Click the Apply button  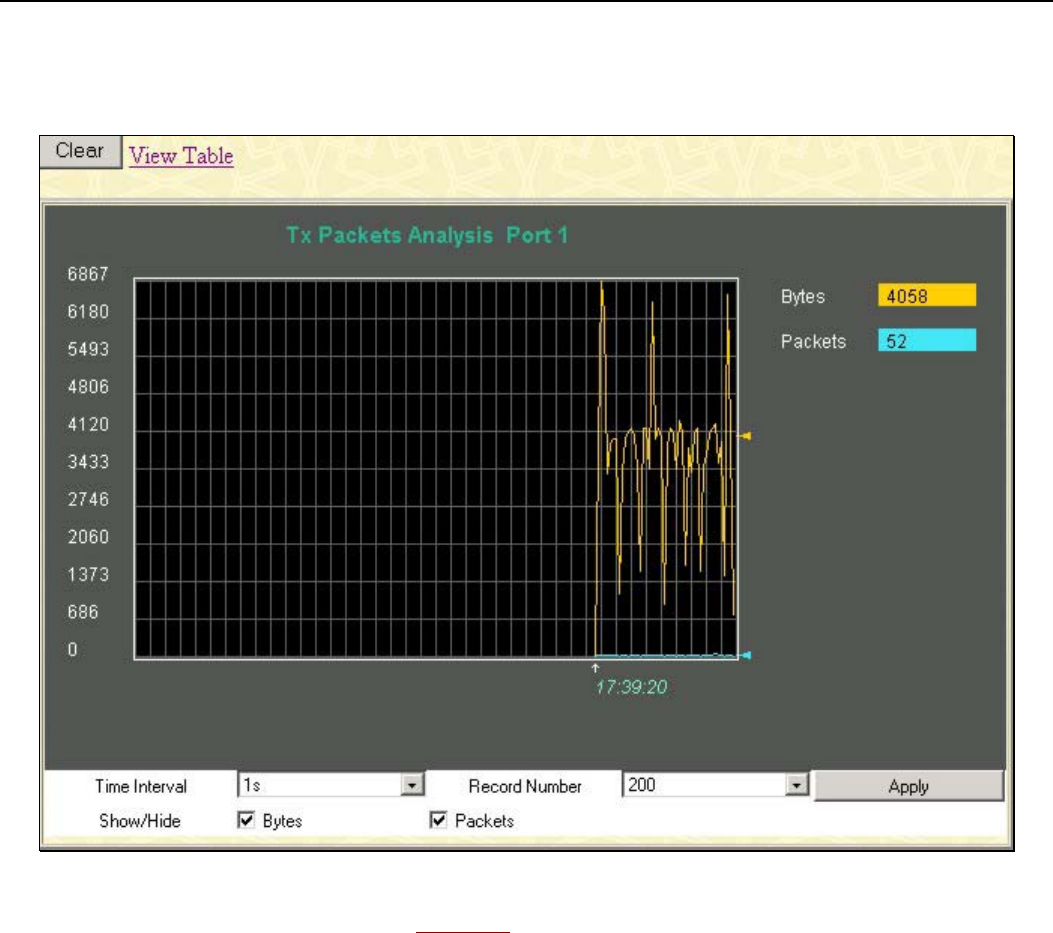908,787
